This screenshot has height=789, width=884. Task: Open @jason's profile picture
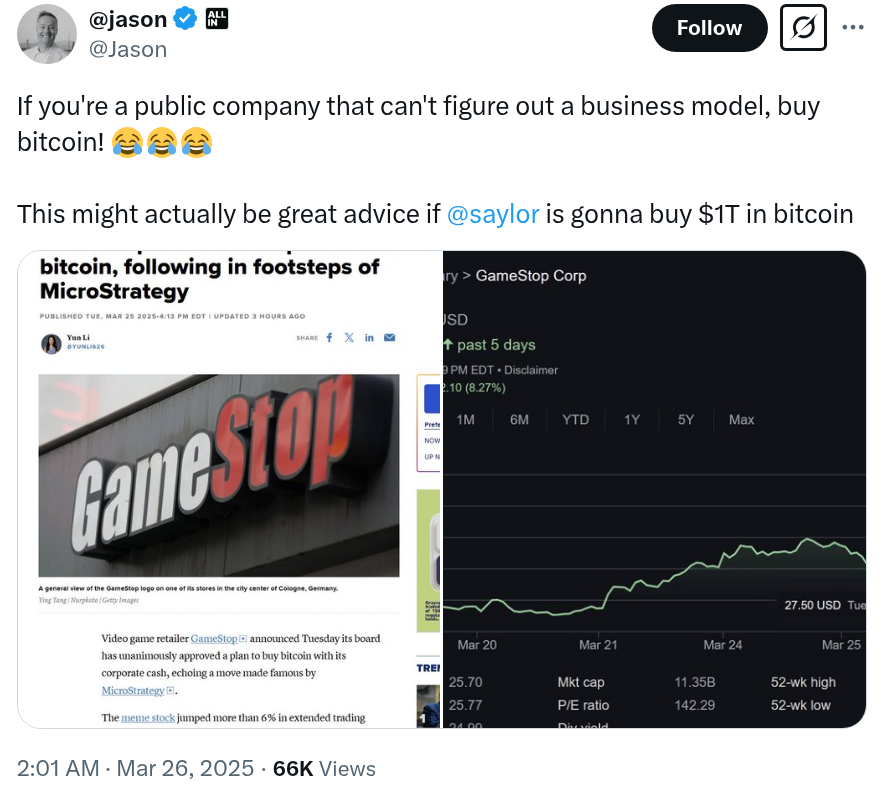(x=47, y=33)
